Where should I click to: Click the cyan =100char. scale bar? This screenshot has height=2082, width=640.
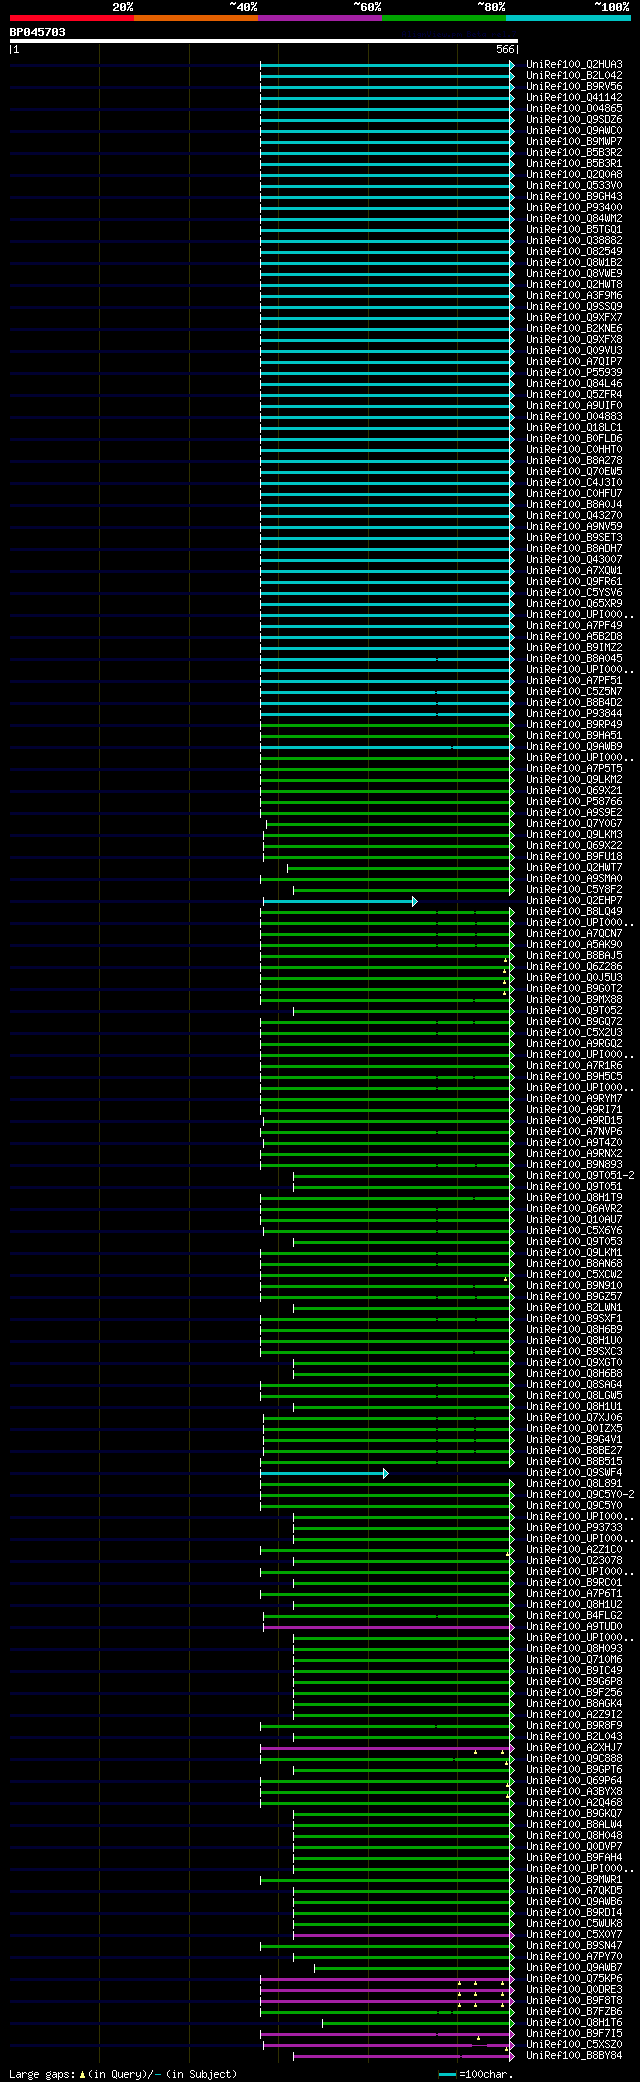pos(448,2074)
